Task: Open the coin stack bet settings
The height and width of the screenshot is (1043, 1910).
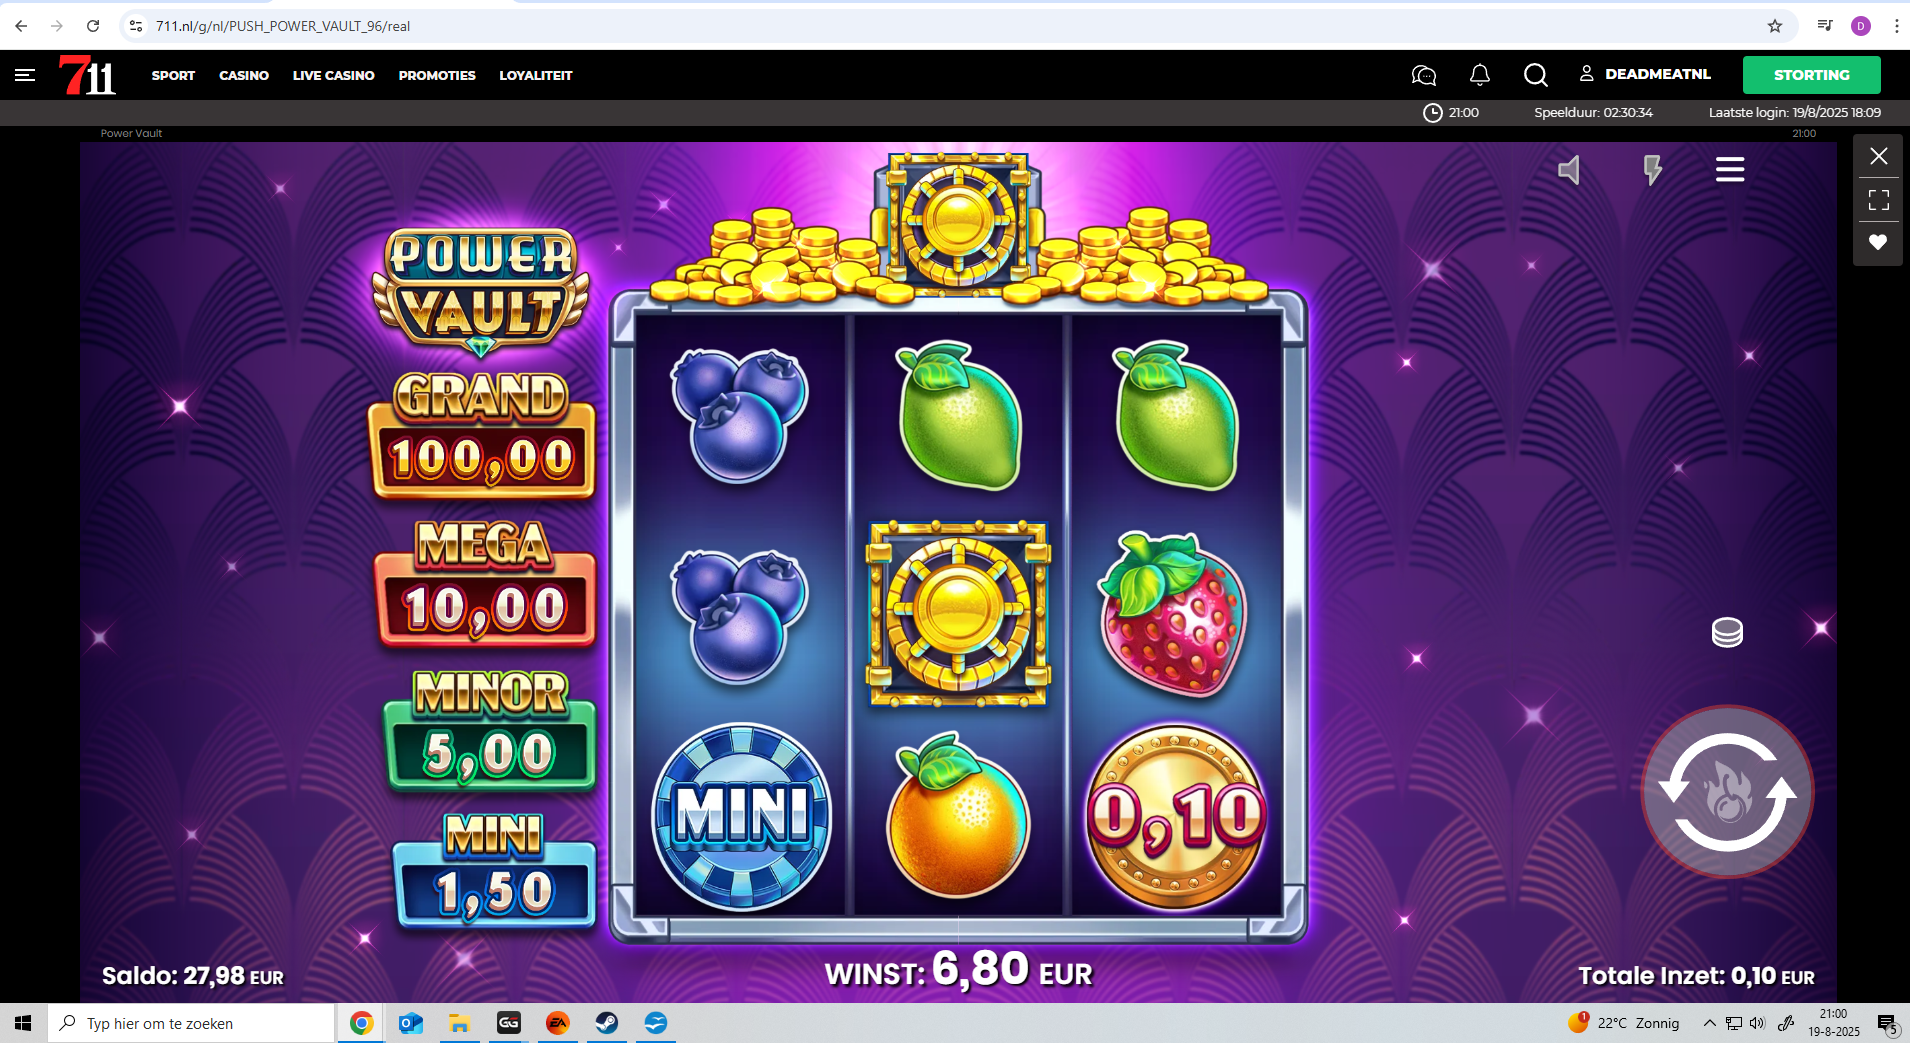Action: 1727,633
